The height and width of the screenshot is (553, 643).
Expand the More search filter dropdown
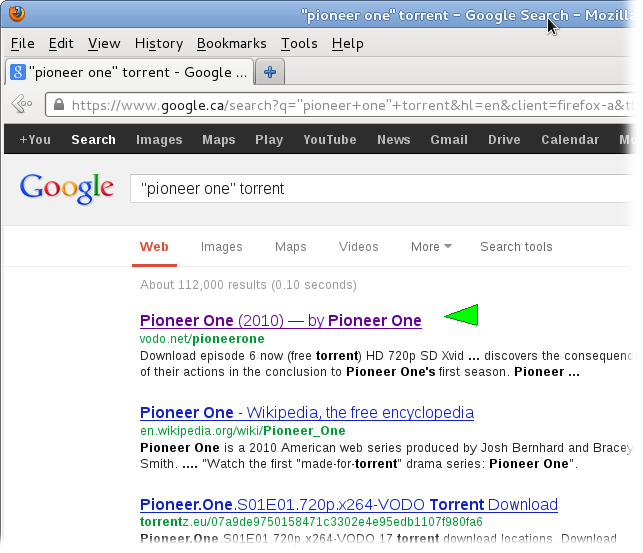click(x=431, y=247)
